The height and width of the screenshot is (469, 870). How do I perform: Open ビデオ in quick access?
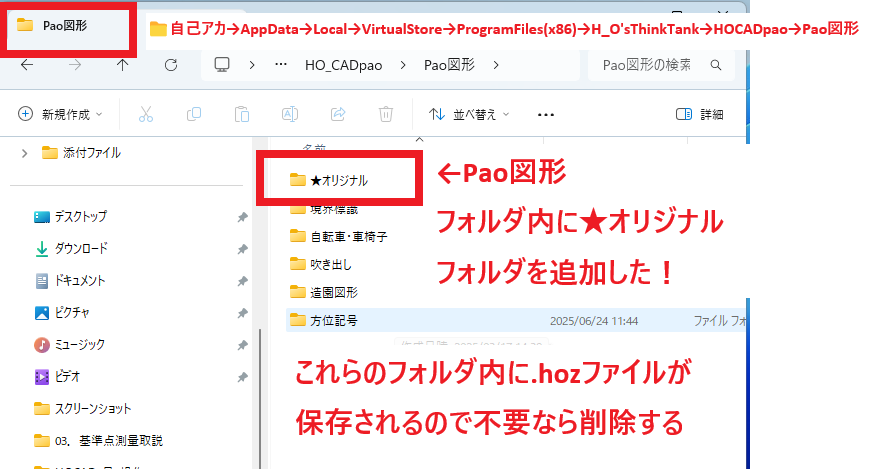click(x=57, y=377)
